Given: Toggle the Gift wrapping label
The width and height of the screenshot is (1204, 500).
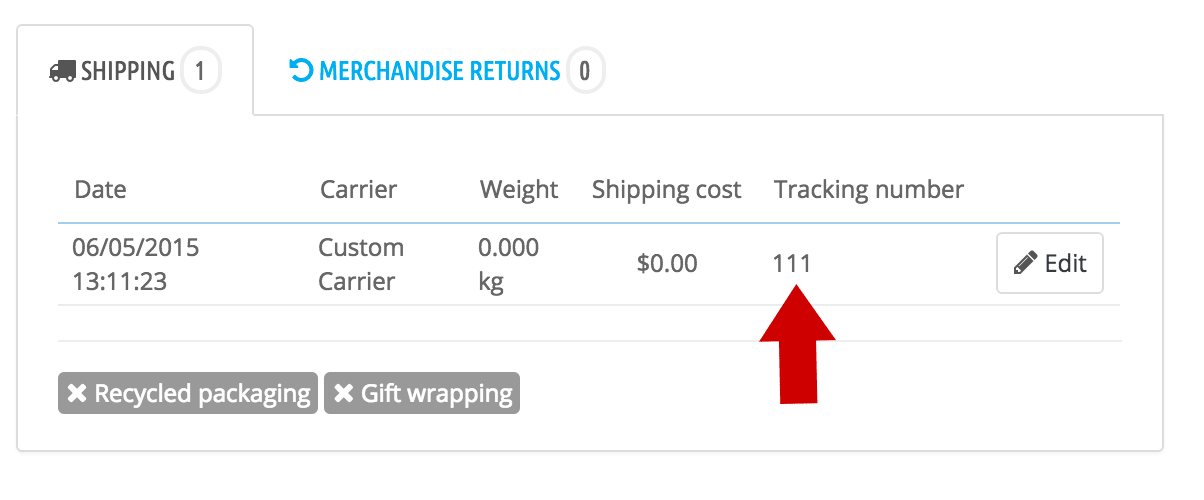Looking at the screenshot, I should pos(422,394).
